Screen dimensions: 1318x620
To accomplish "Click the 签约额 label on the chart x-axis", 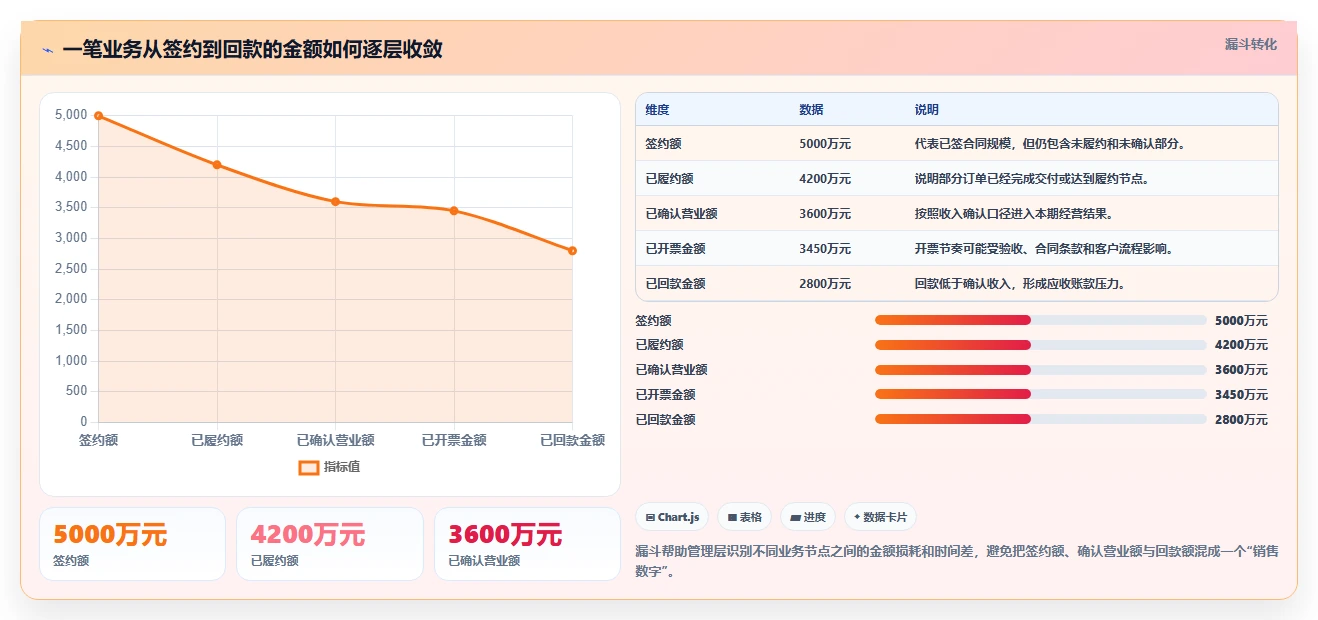I will coord(98,440).
